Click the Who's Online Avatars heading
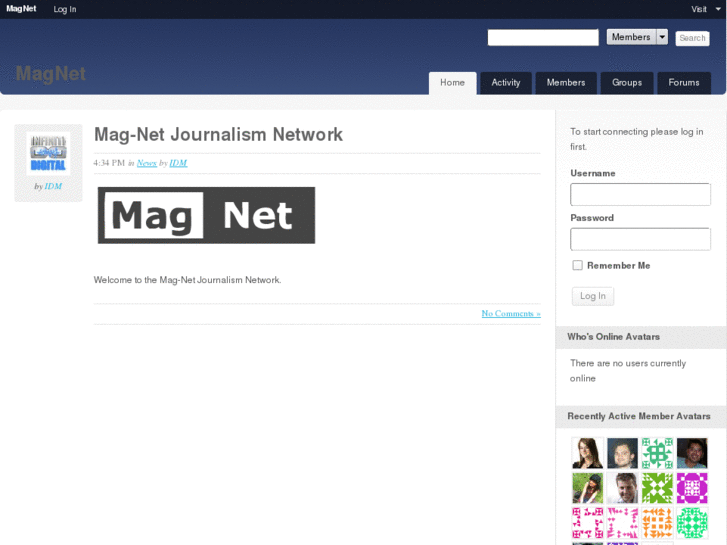The image size is (727, 545). click(x=613, y=337)
